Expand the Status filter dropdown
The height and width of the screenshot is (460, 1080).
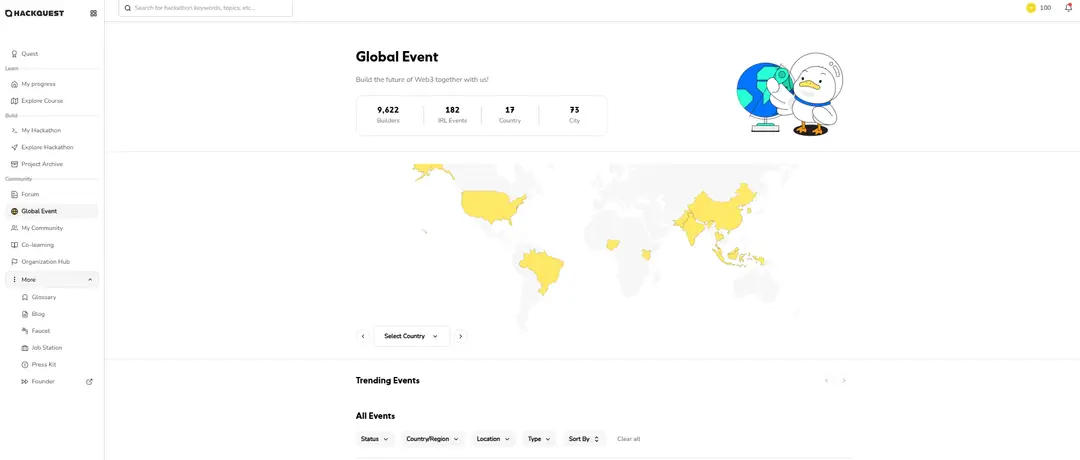pos(374,439)
